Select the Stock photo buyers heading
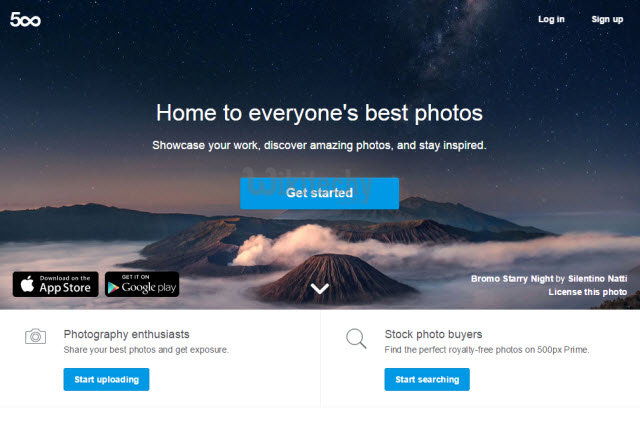This screenshot has height=423, width=640. tap(433, 334)
